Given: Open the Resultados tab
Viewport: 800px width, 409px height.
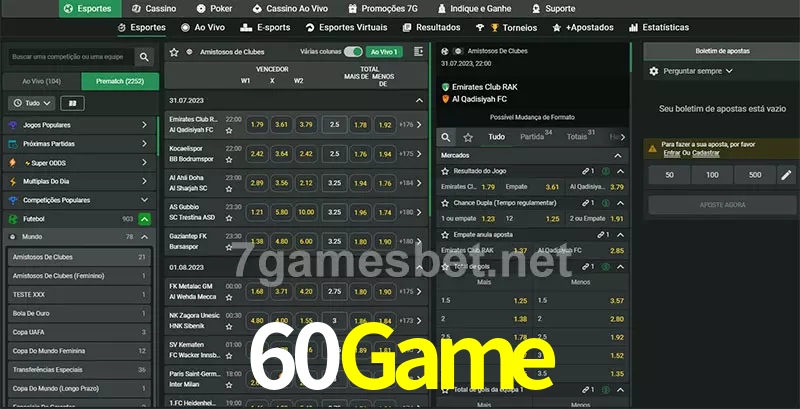Looking at the screenshot, I should click(431, 28).
